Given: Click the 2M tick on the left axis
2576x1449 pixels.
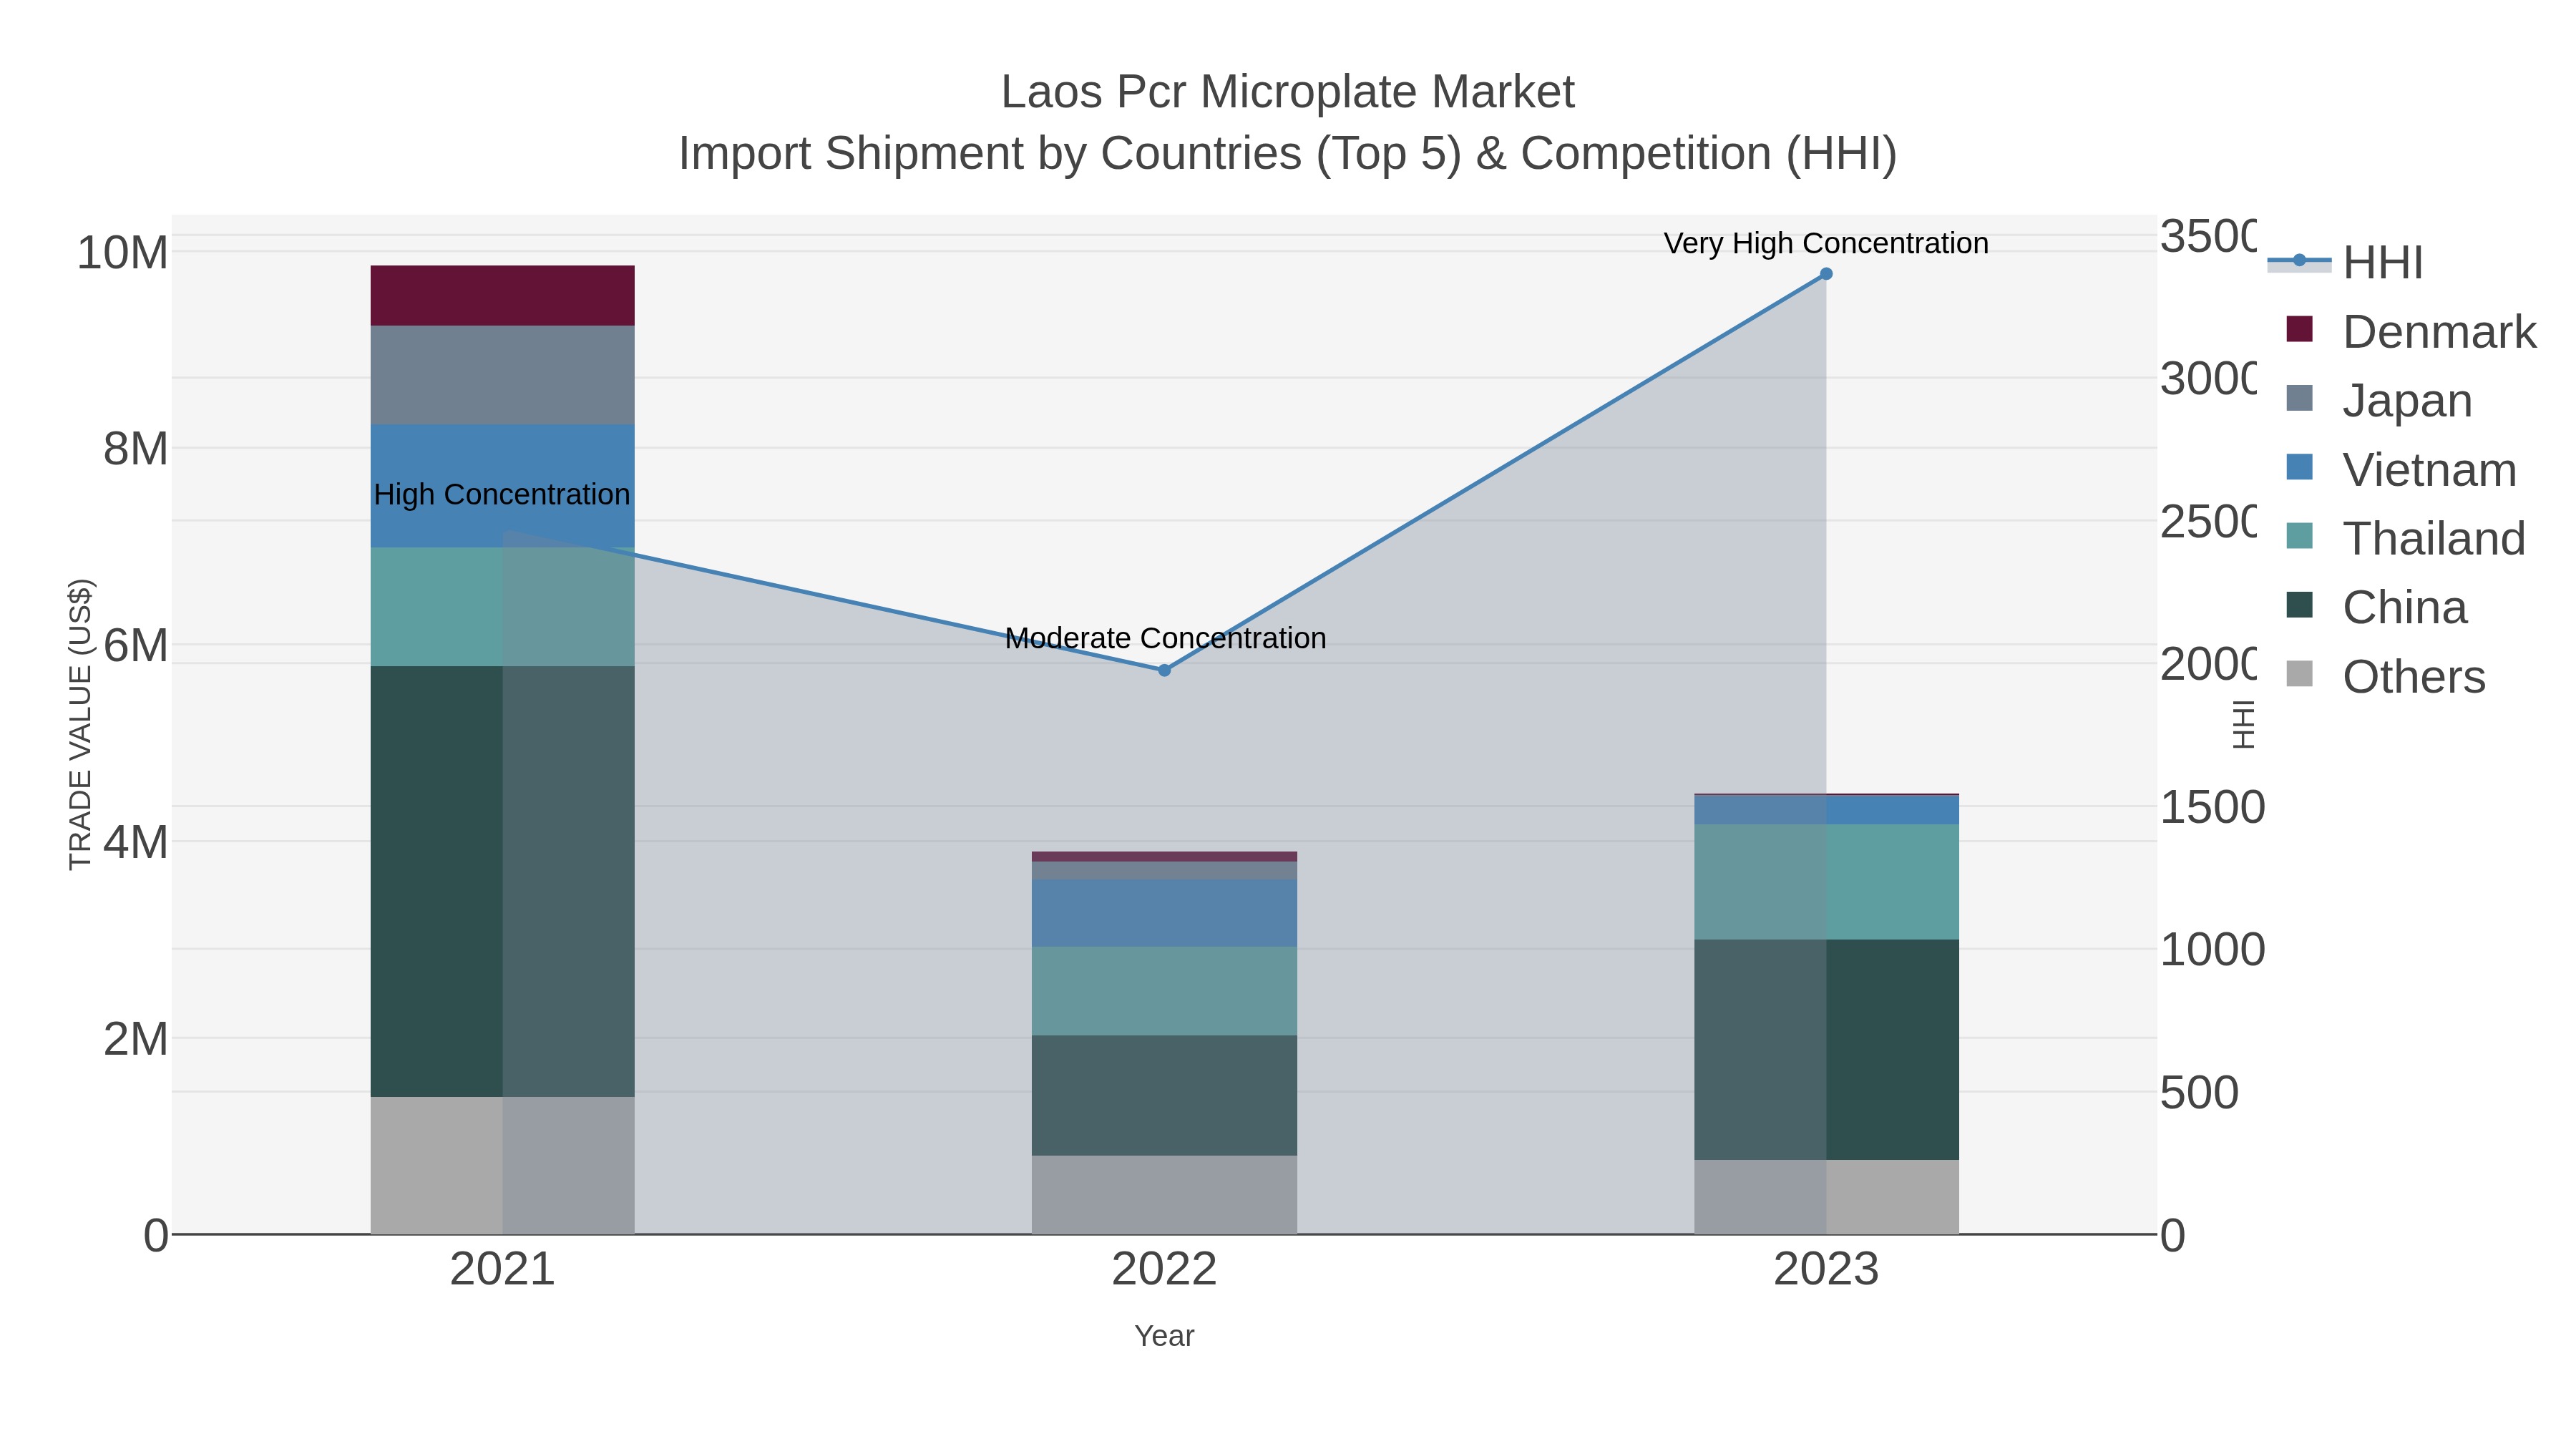Looking at the screenshot, I should pos(135,1039).
